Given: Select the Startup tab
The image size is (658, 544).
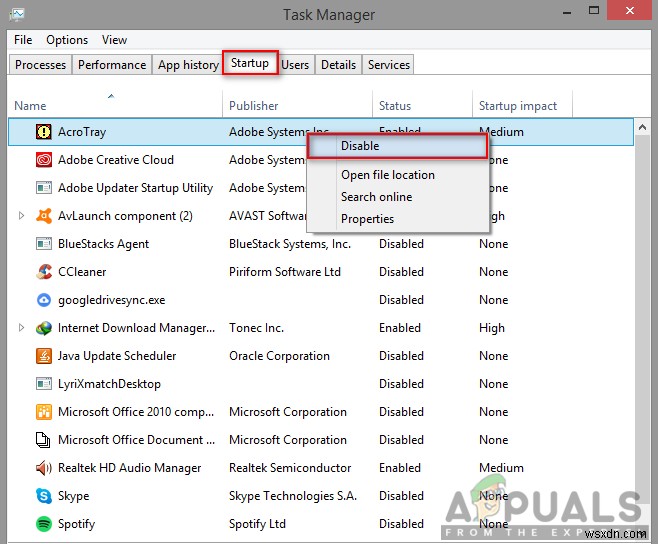Looking at the screenshot, I should pos(250,63).
